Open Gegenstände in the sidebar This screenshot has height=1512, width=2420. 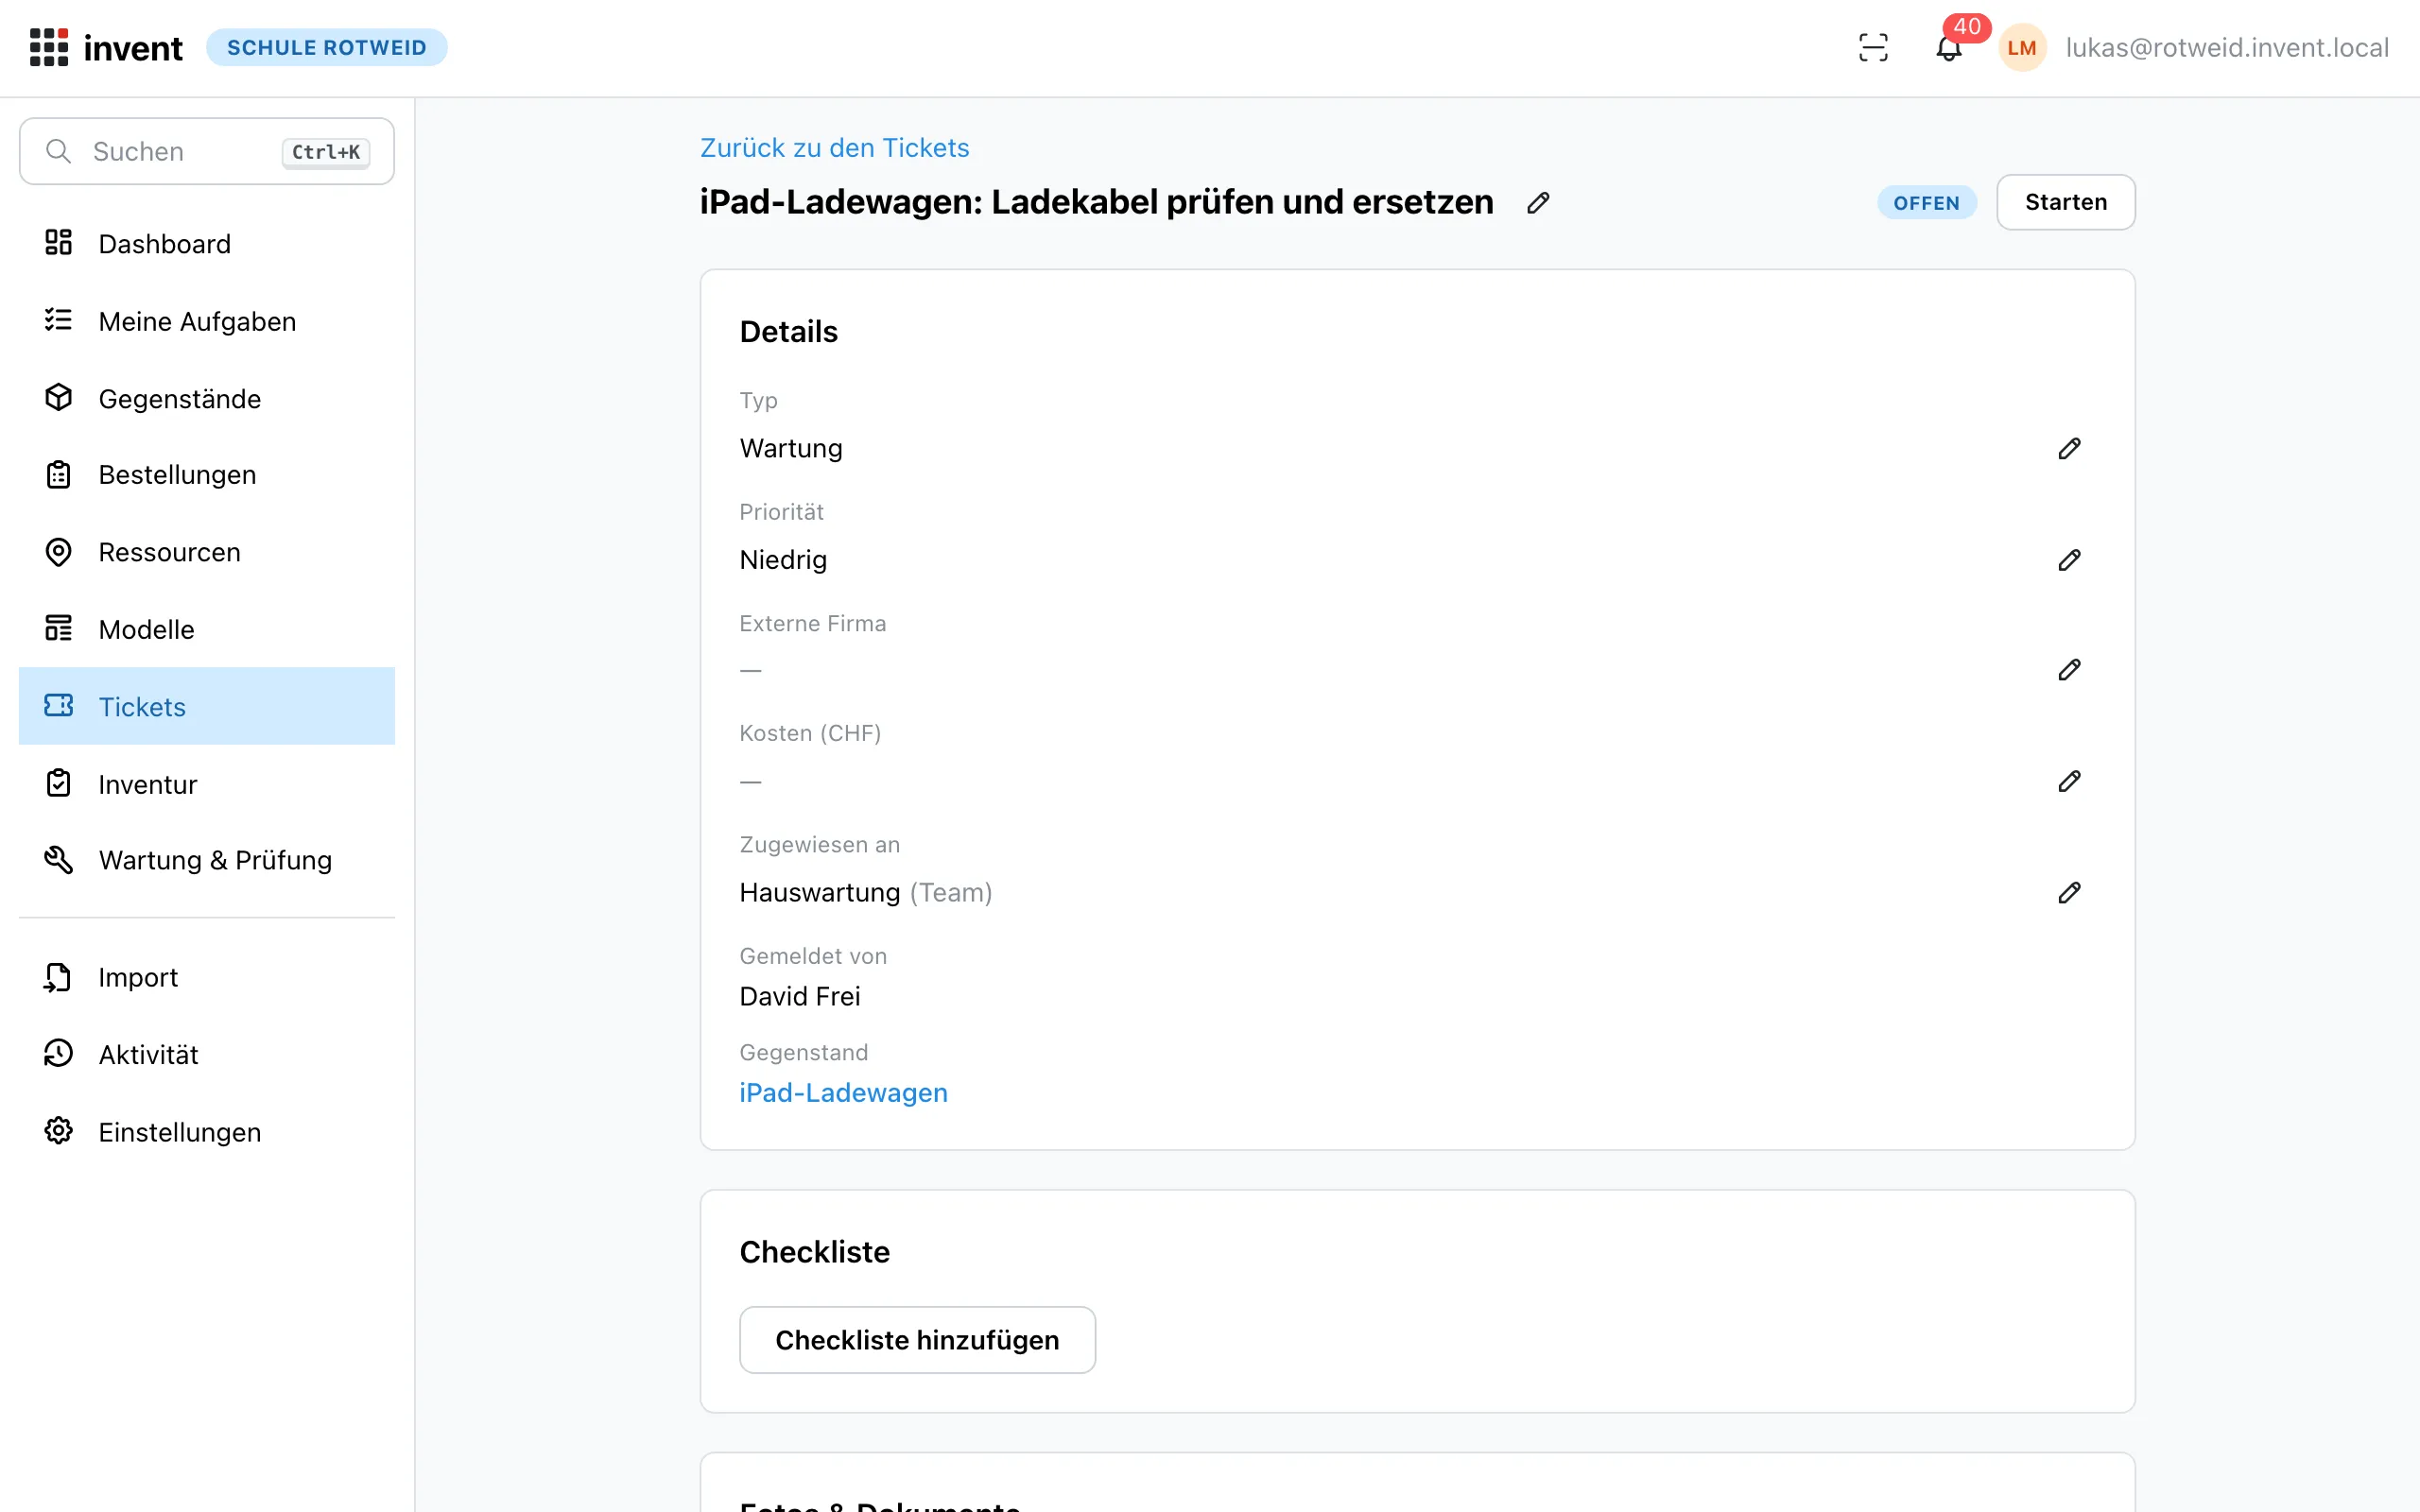pyautogui.click(x=207, y=398)
